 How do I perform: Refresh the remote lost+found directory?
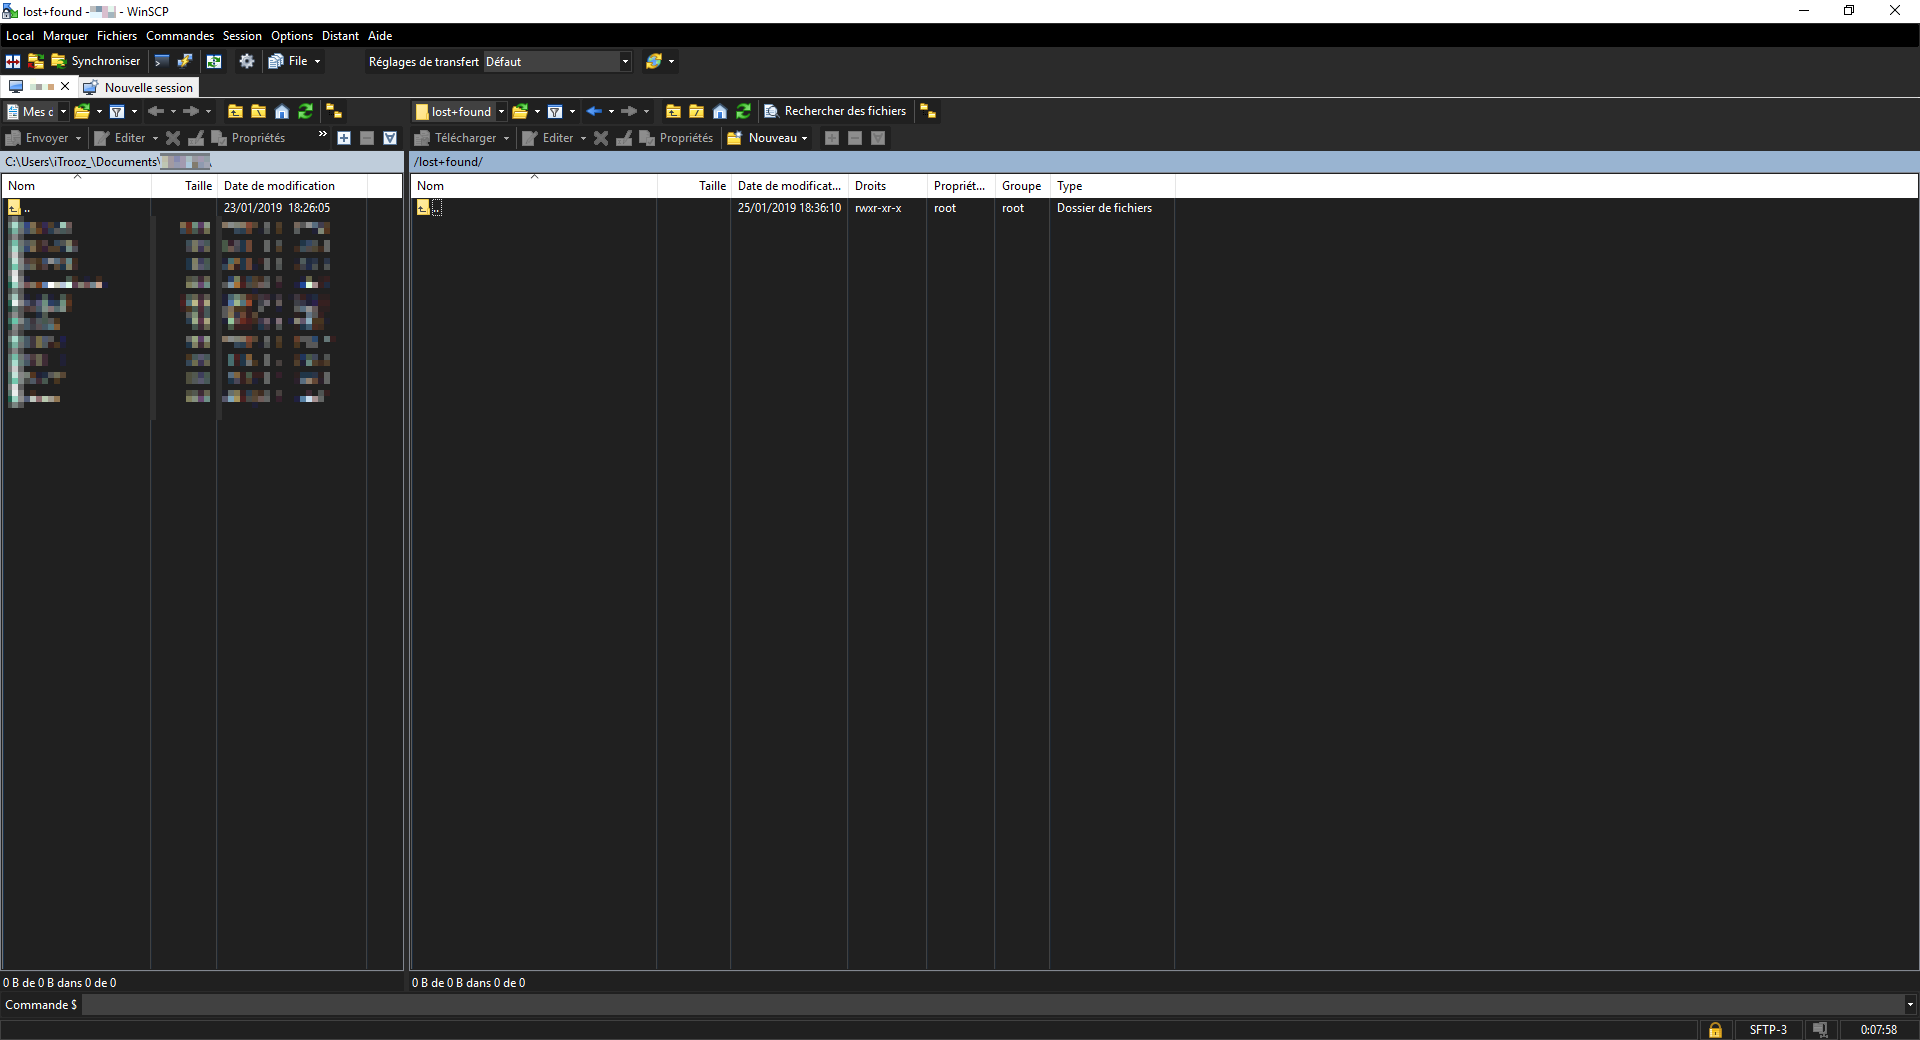coord(743,111)
